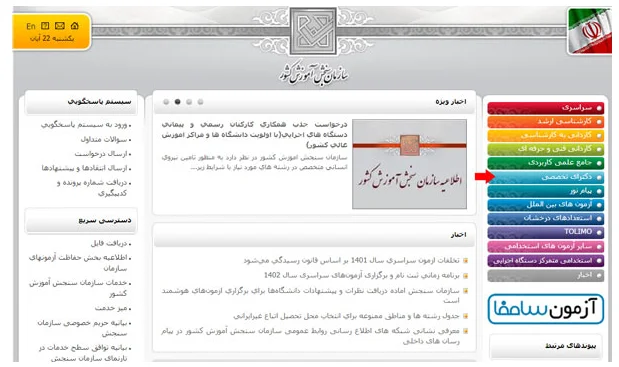Open the پیام نور menu item
The image size is (619, 367).
[x=546, y=191]
